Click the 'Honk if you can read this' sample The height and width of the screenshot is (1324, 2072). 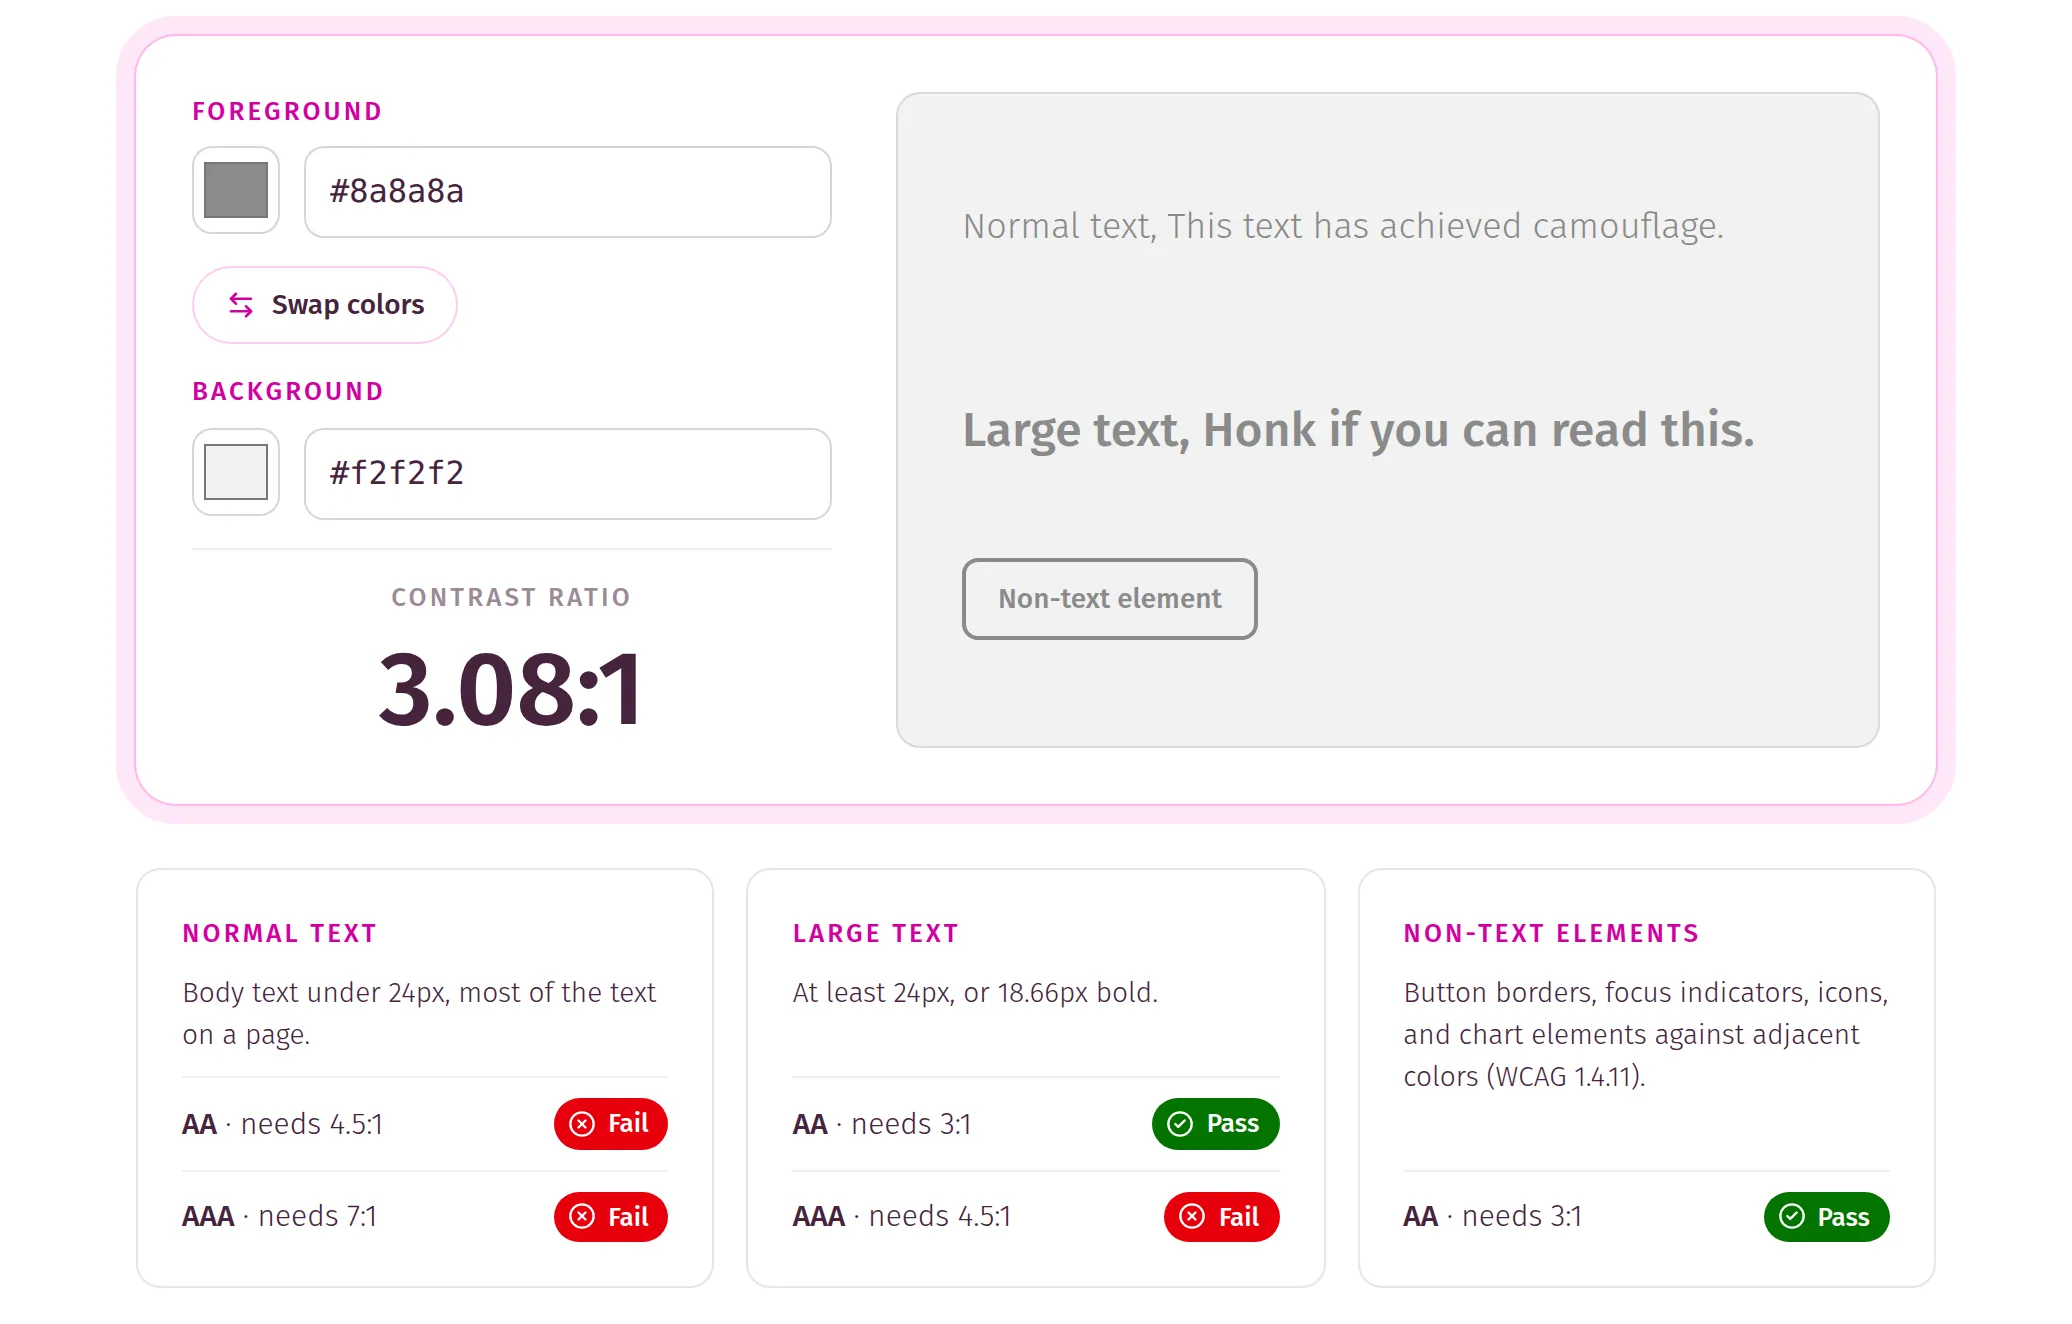(1478, 431)
